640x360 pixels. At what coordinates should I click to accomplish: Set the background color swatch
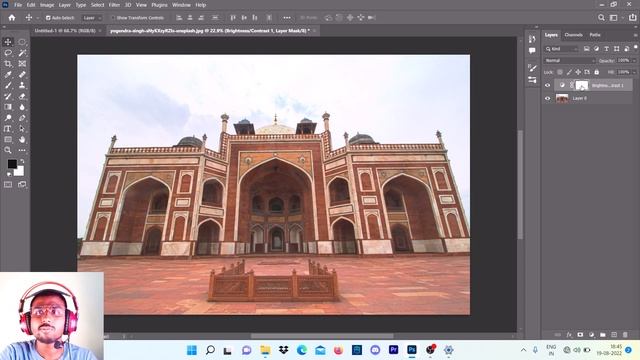[x=20, y=171]
